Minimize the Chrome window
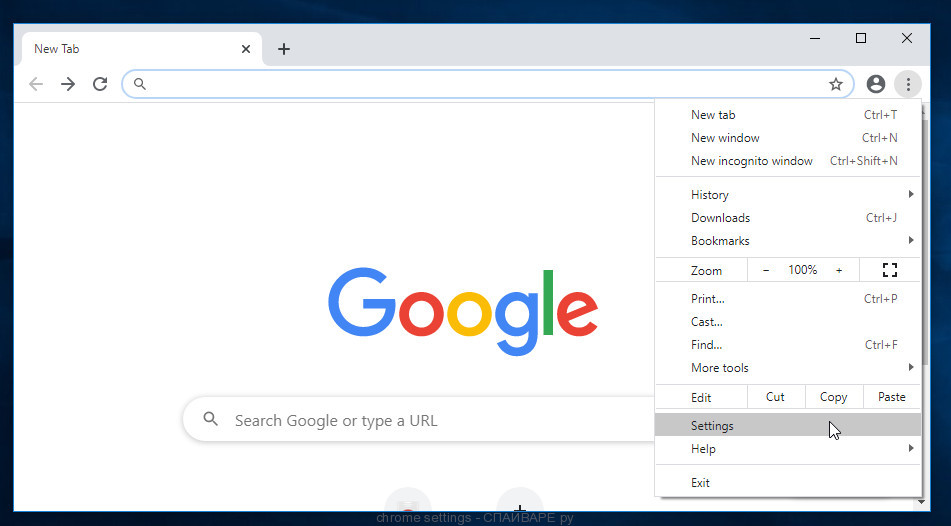The width and height of the screenshot is (951, 526). pyautogui.click(x=815, y=38)
